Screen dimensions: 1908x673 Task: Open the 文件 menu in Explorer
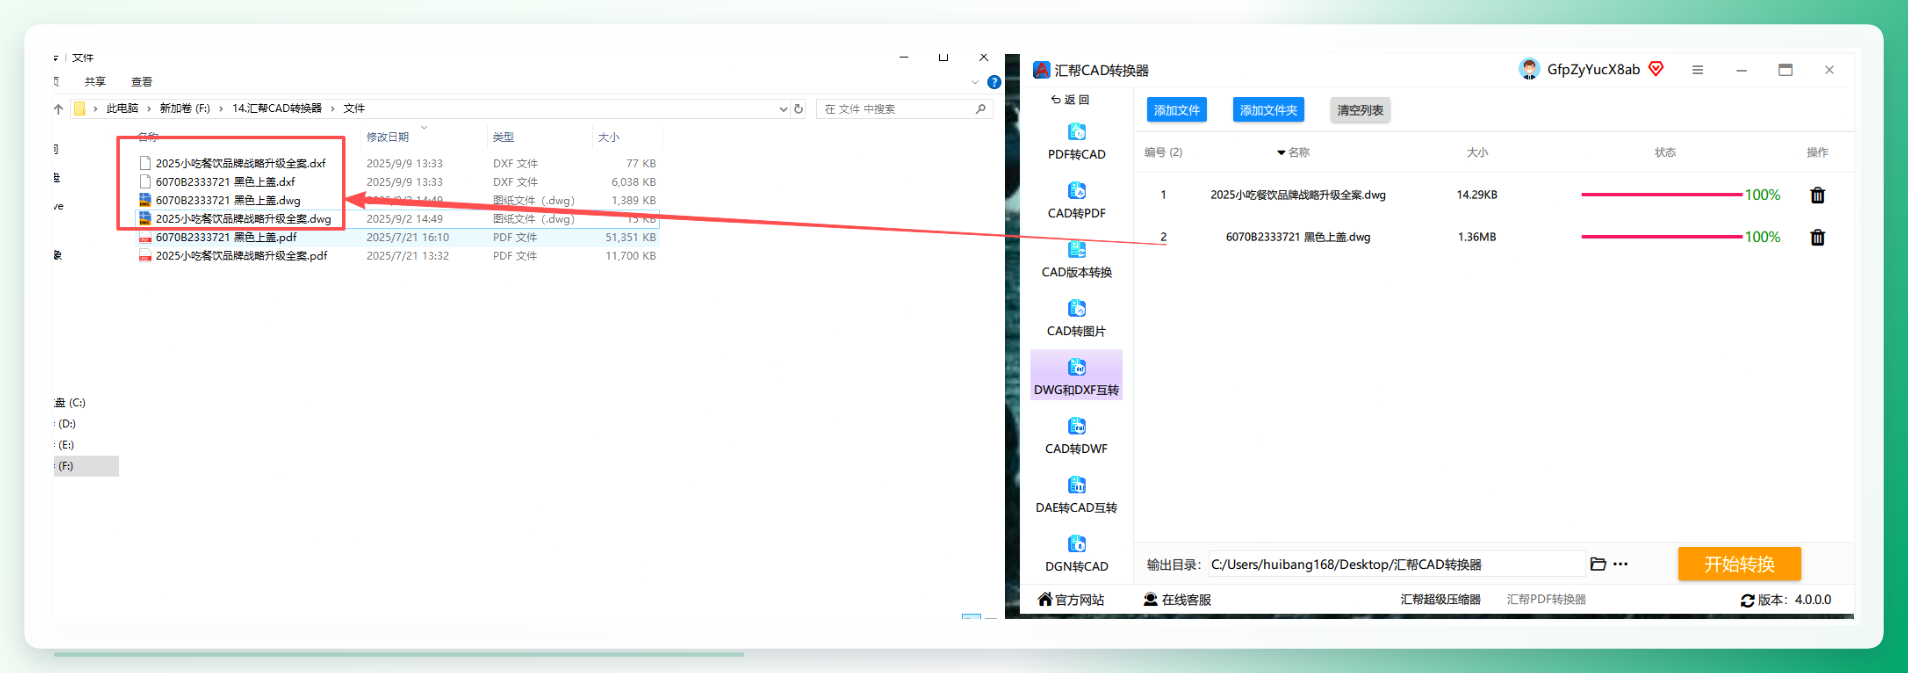pyautogui.click(x=82, y=58)
